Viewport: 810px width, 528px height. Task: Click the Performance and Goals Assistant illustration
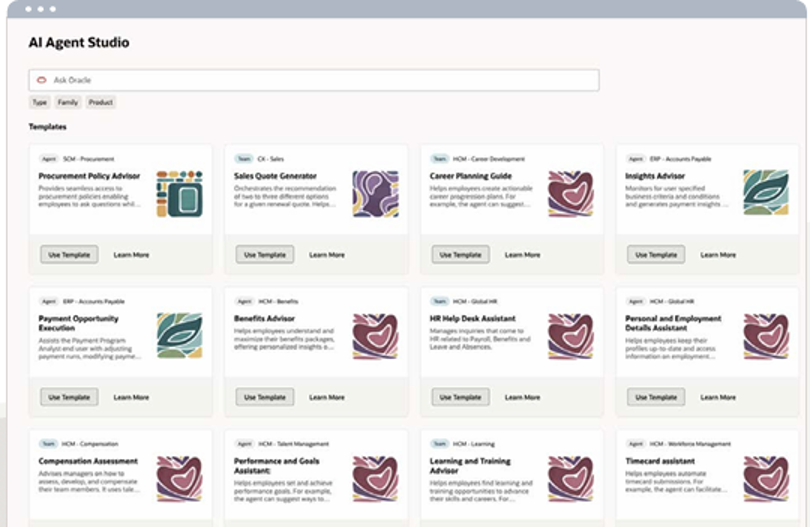[x=376, y=479]
